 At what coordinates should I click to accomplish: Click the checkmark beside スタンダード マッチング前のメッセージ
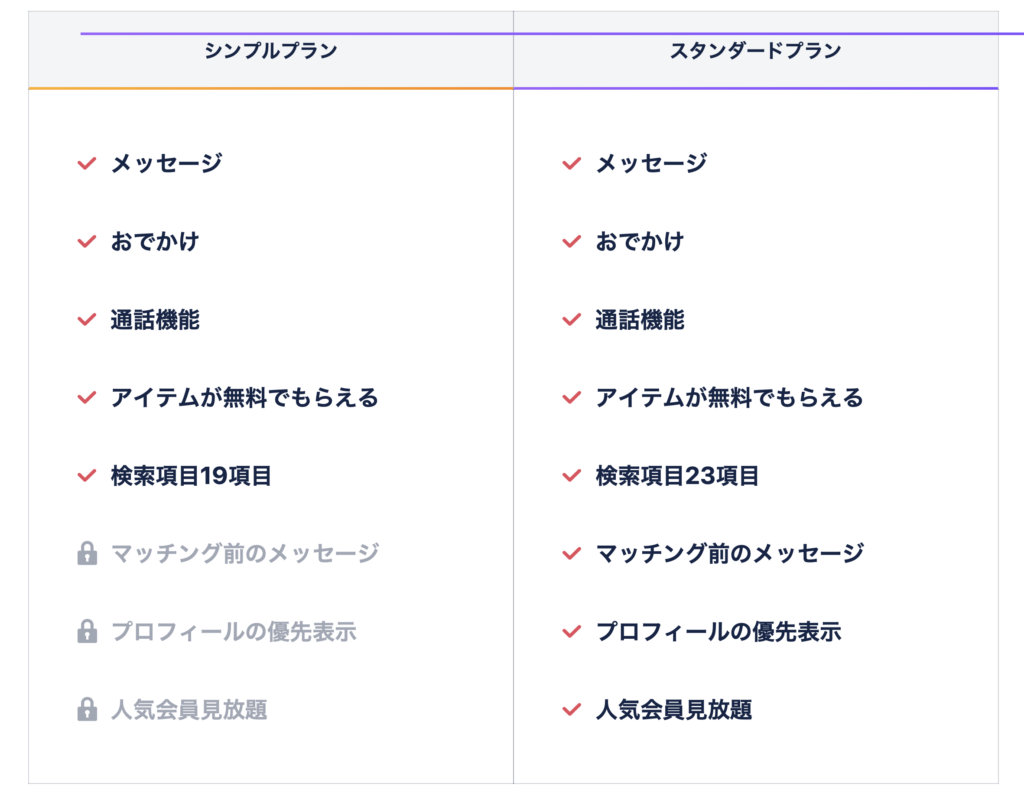572,553
